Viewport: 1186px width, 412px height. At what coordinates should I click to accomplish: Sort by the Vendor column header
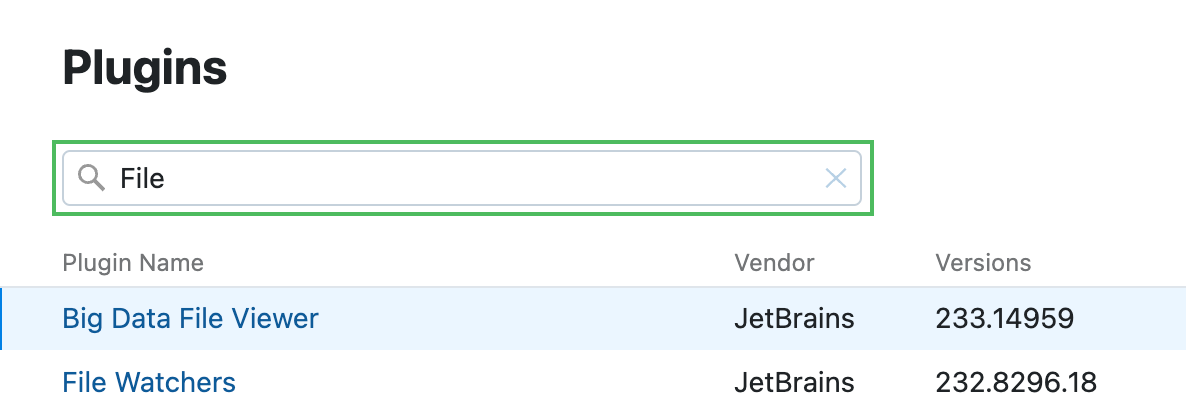point(774,263)
